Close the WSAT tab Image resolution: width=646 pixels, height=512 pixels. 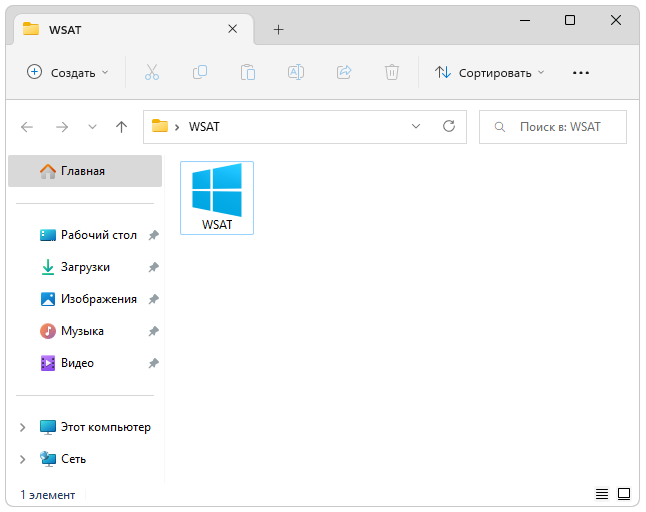[232, 29]
